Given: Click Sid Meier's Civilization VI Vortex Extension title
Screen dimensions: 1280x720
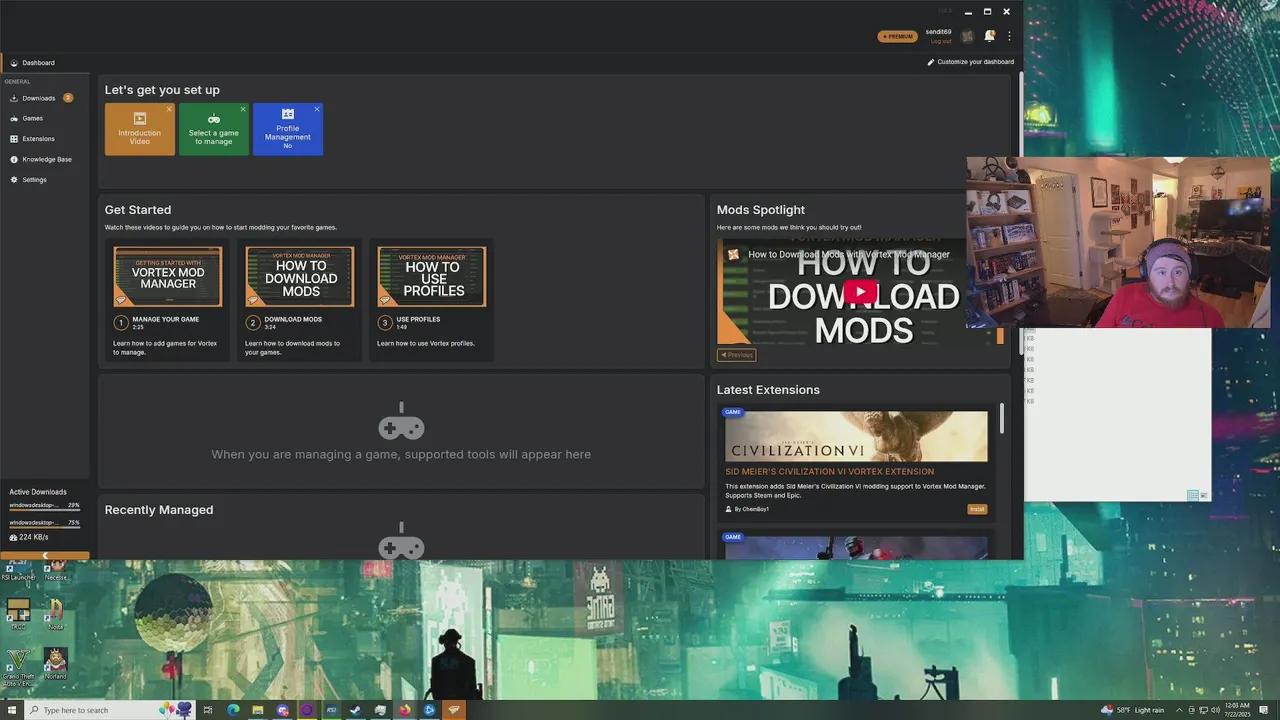Looking at the screenshot, I should tap(829, 472).
